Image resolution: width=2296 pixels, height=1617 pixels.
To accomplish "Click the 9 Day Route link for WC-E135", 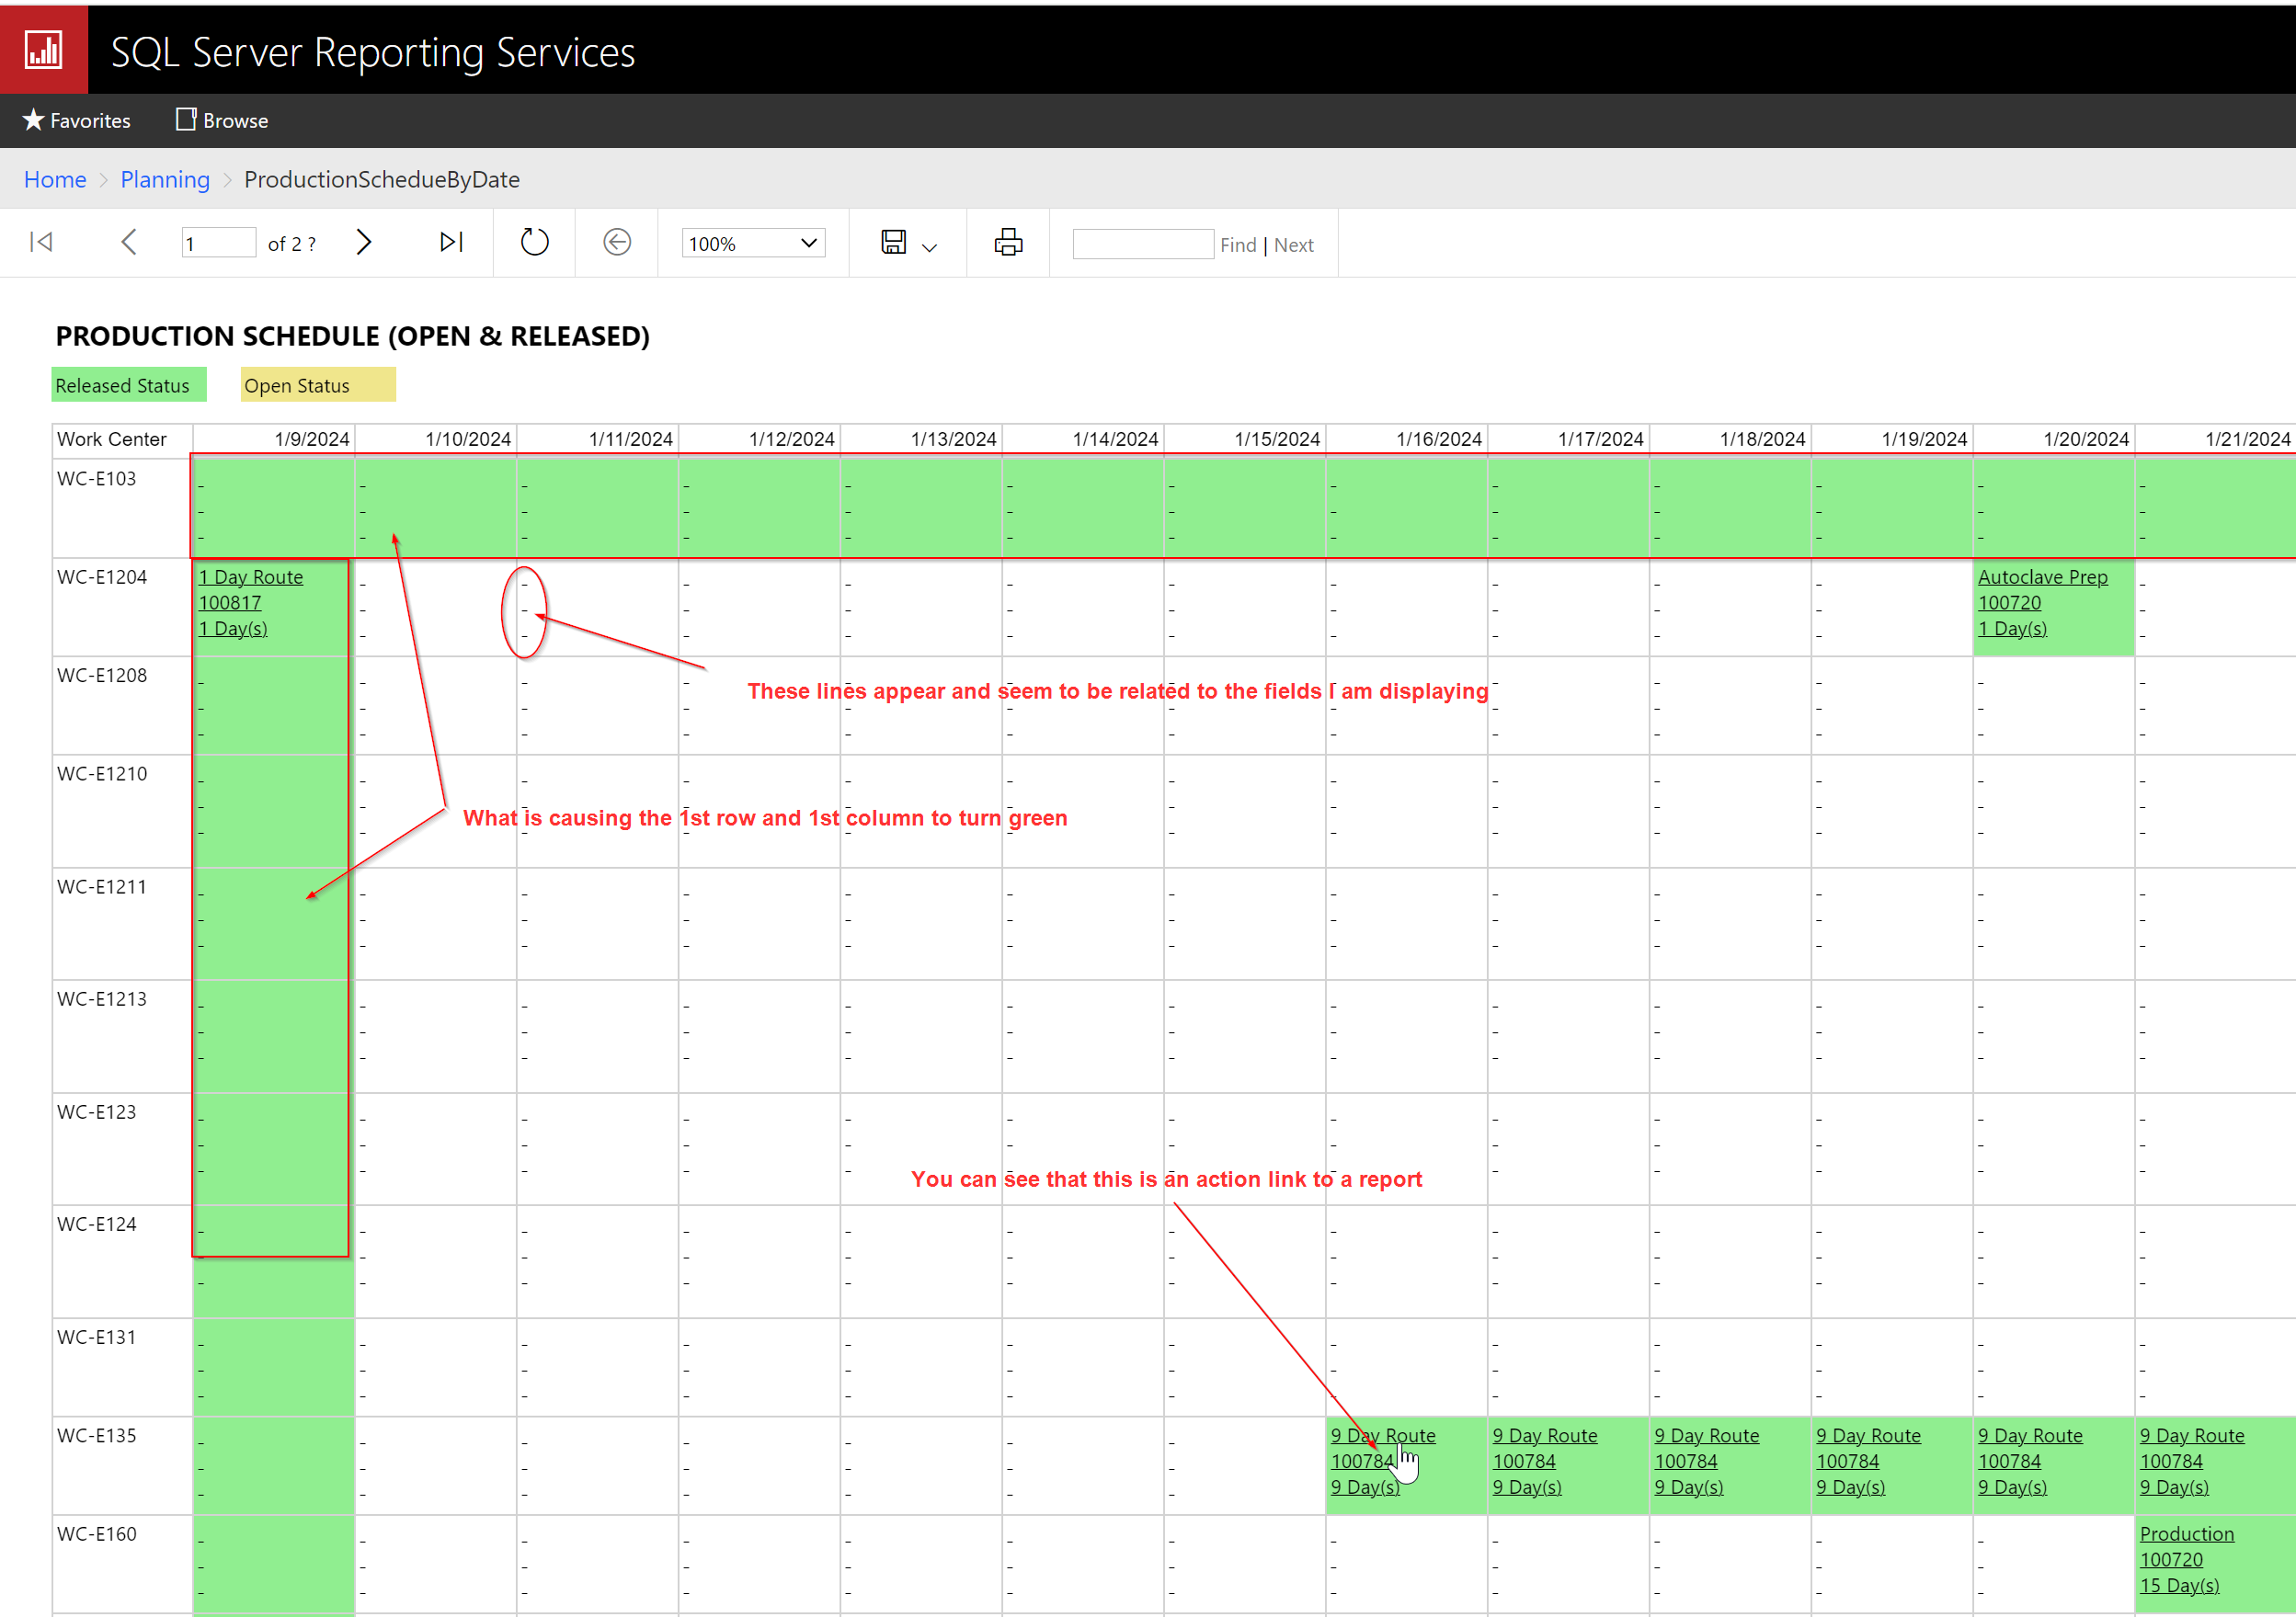I will tap(1383, 1434).
